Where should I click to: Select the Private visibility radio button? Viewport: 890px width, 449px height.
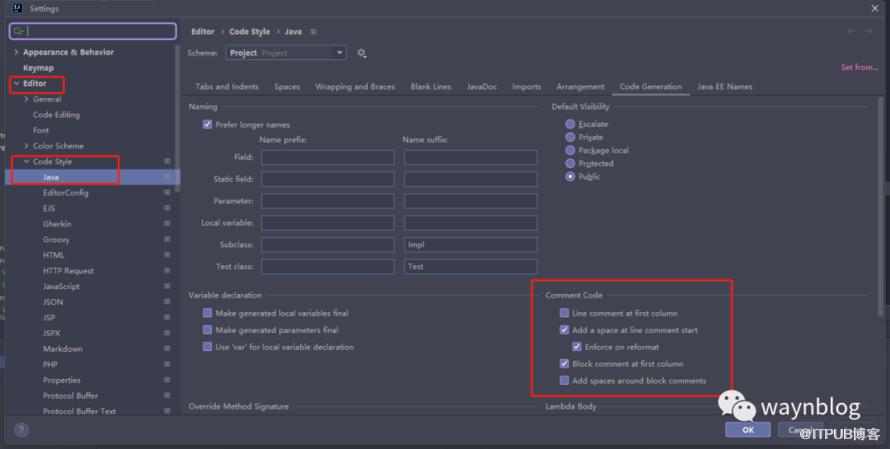click(x=570, y=137)
